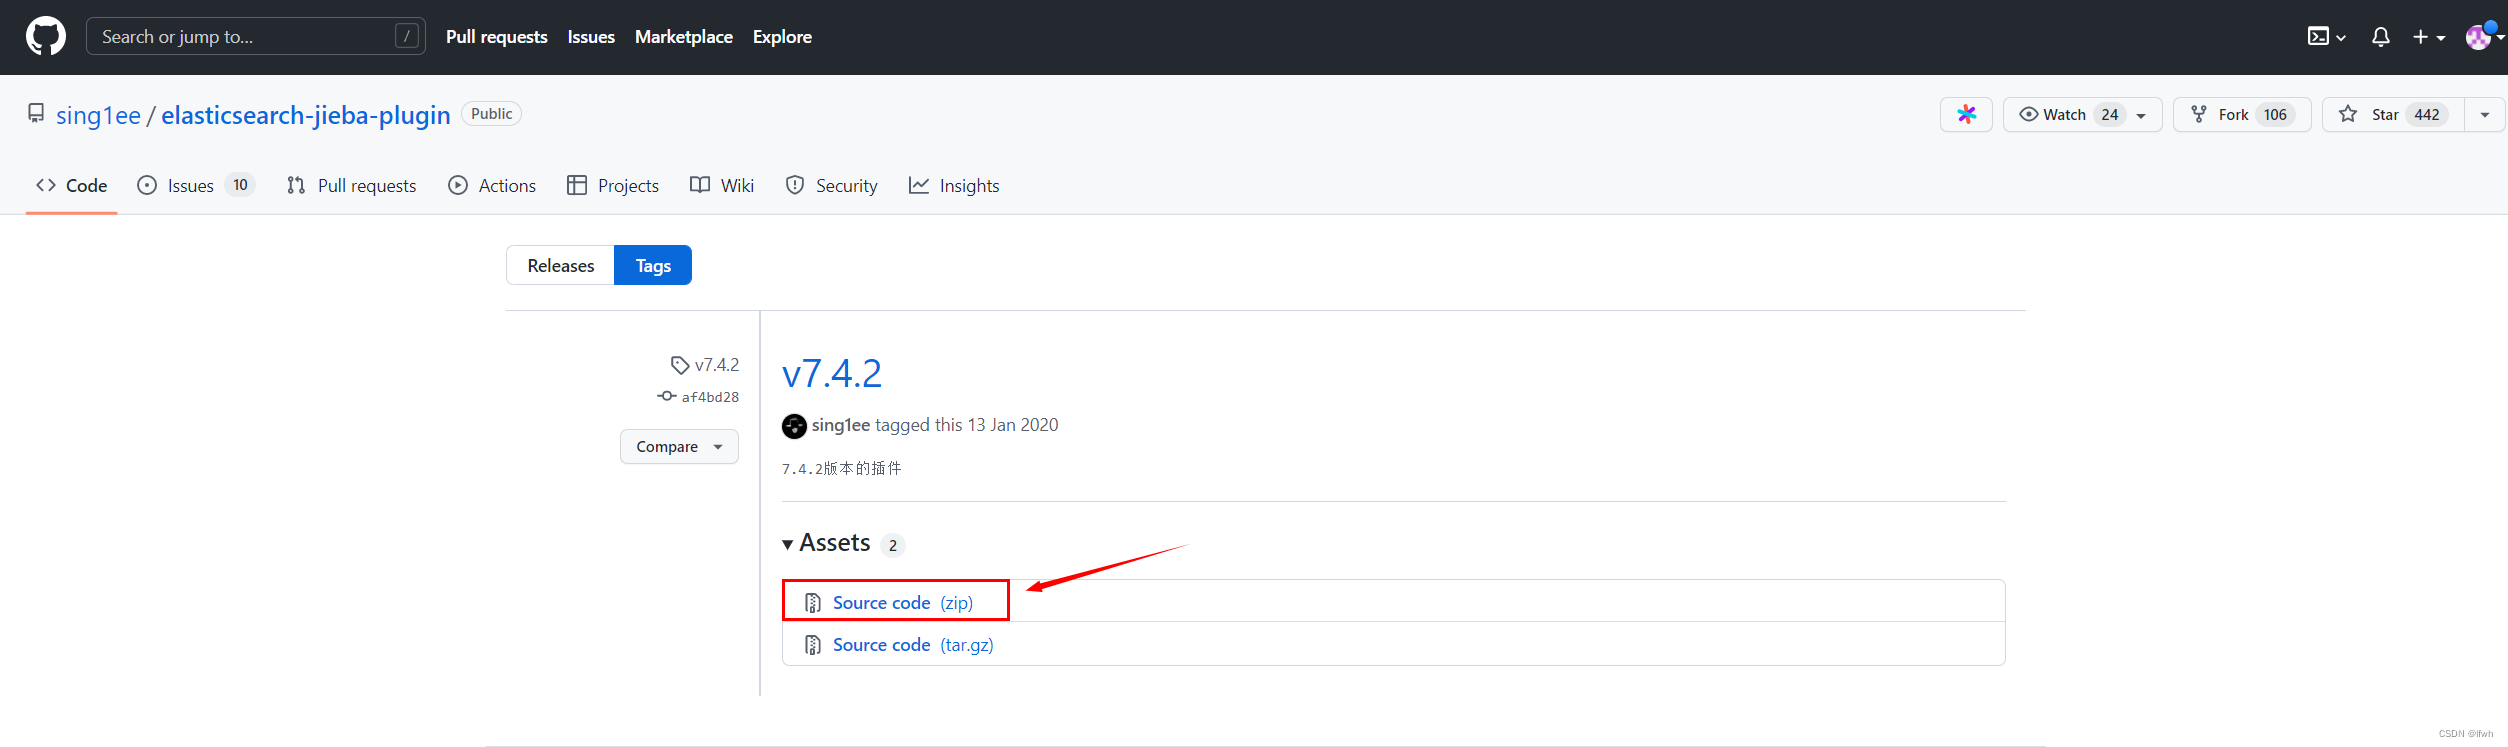Switch to Releases view

560,265
